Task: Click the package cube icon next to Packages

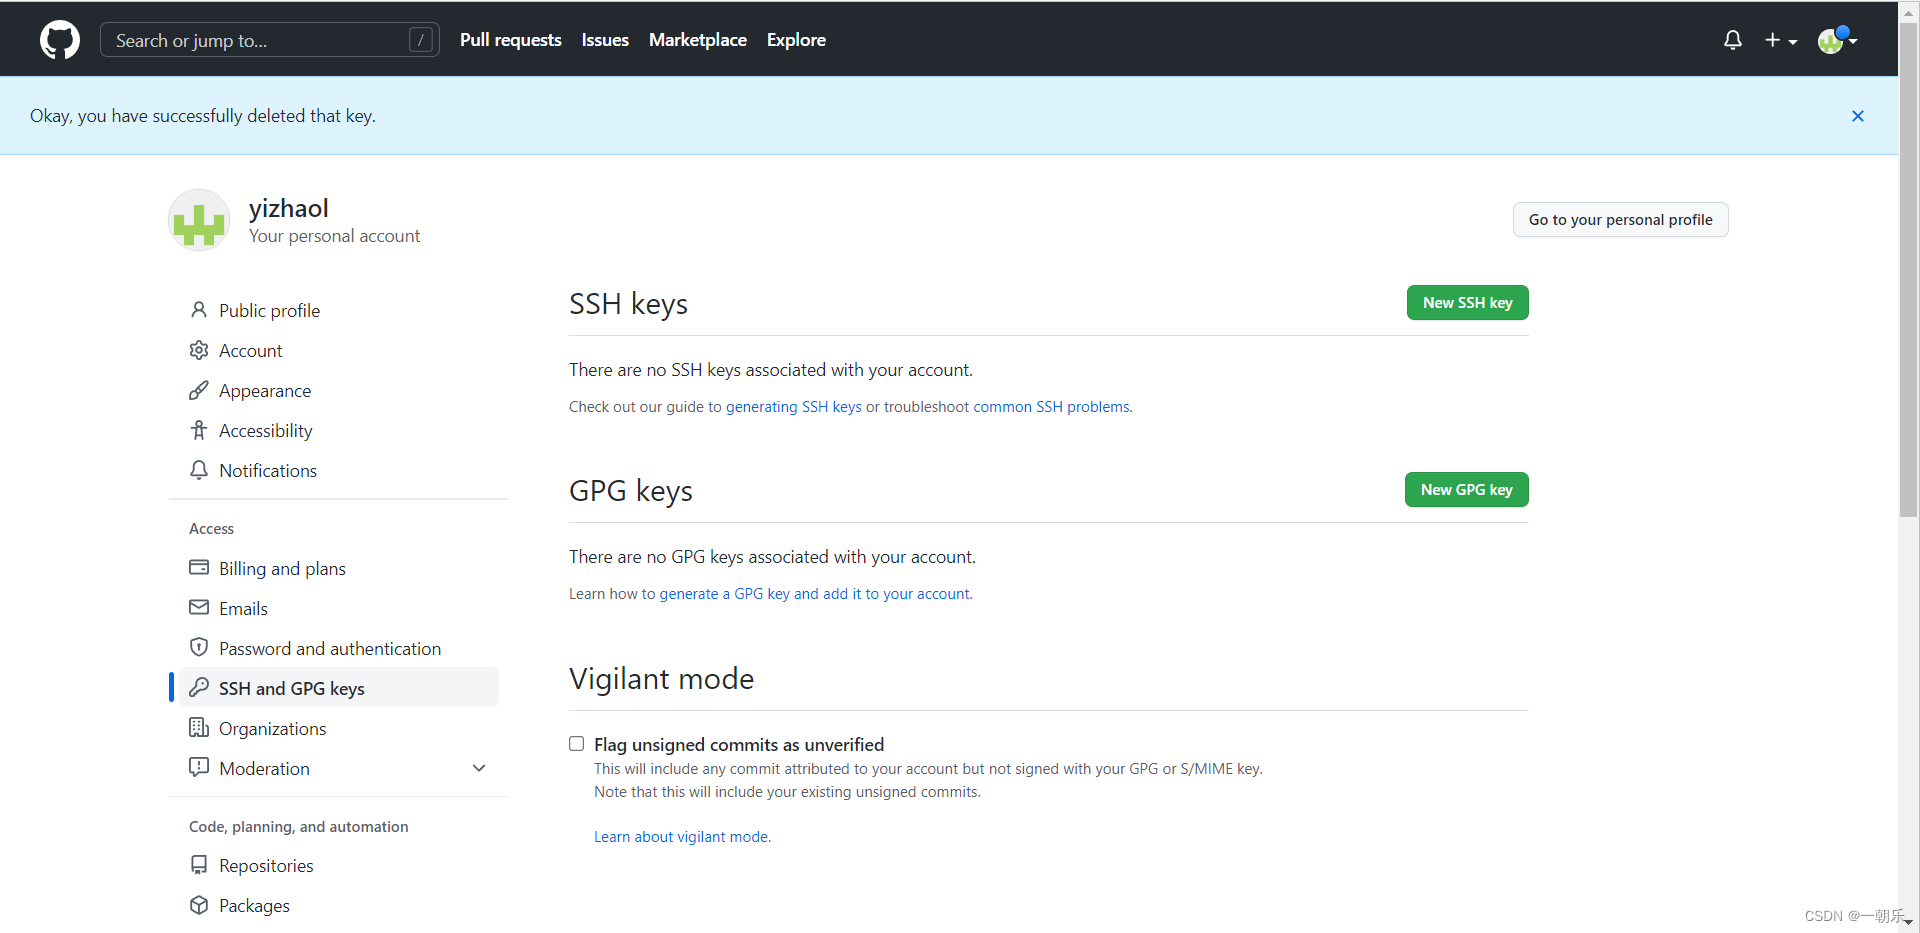Action: click(x=199, y=905)
